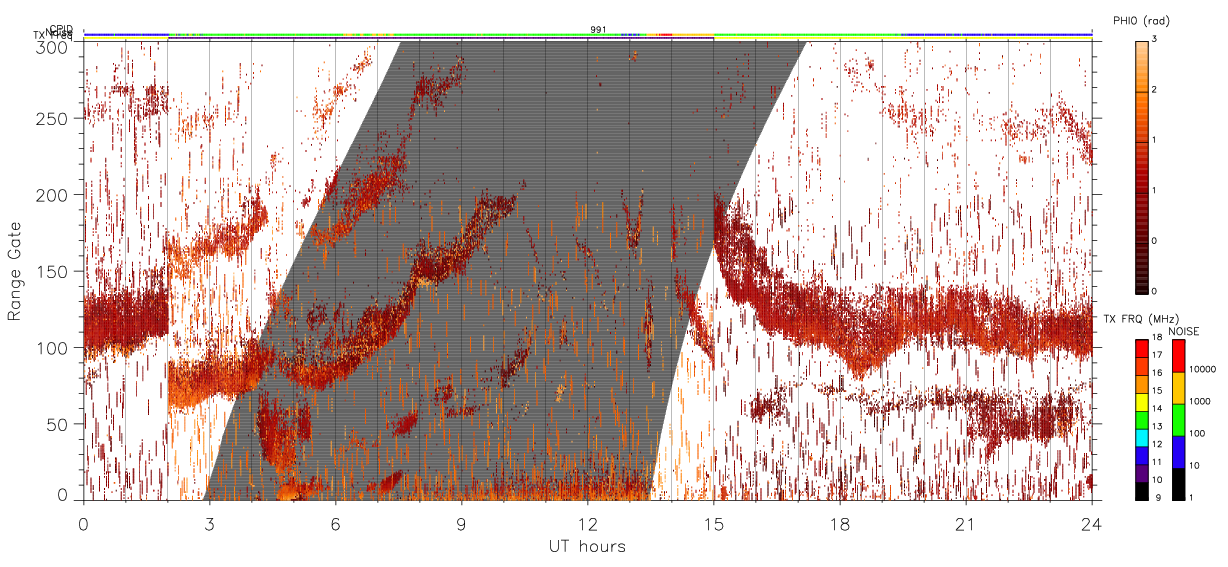
Task: Click the PHI0 orange-to-dark-red gradient colorbar
Action: pos(1141,166)
